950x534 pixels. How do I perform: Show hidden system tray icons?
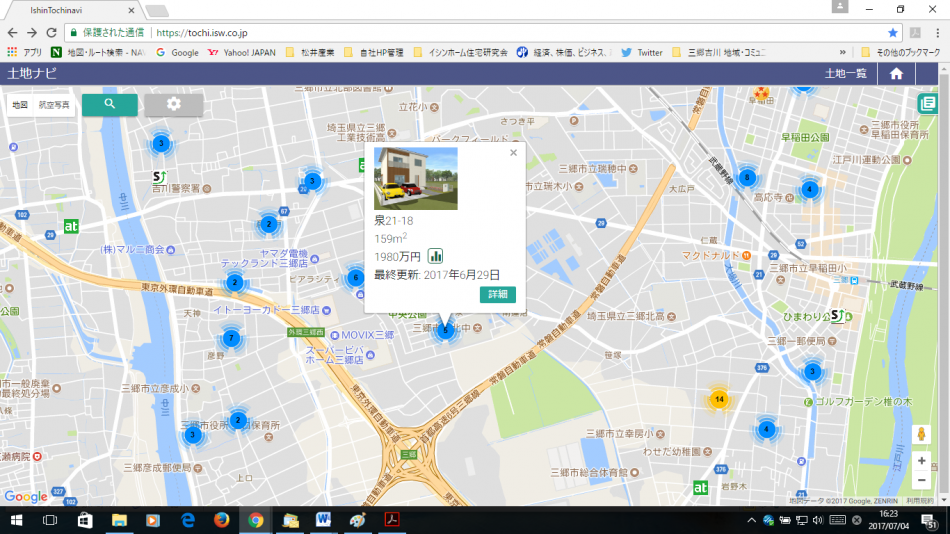pyautogui.click(x=751, y=520)
